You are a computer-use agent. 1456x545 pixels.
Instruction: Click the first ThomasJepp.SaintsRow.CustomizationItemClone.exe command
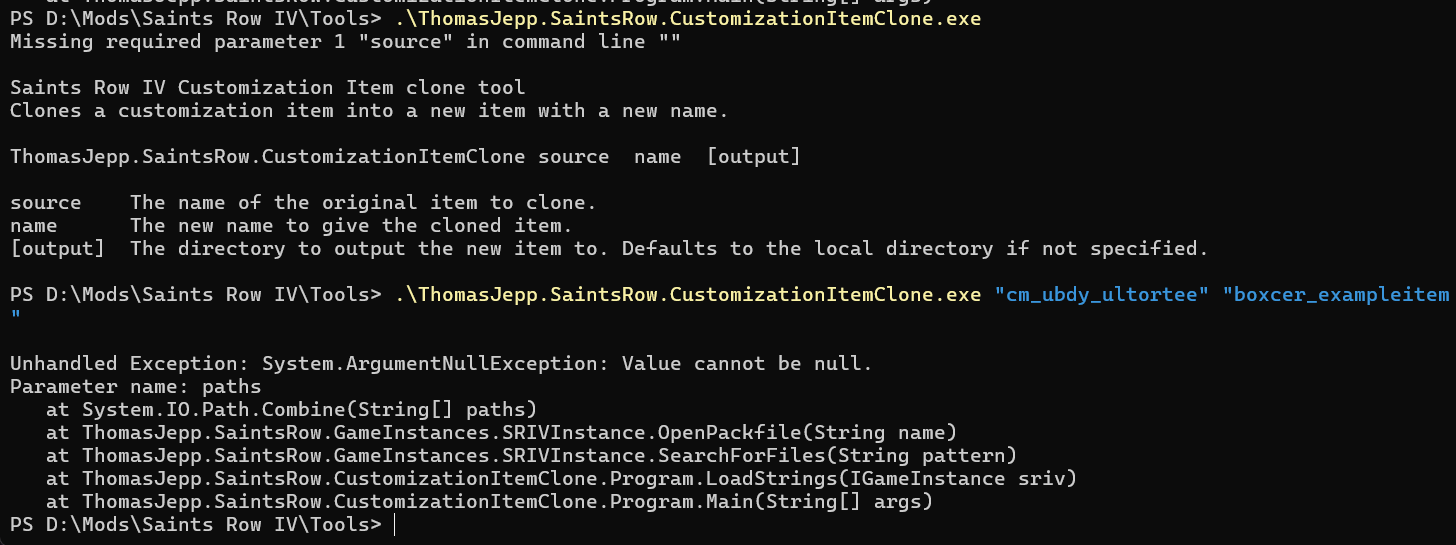[688, 19]
